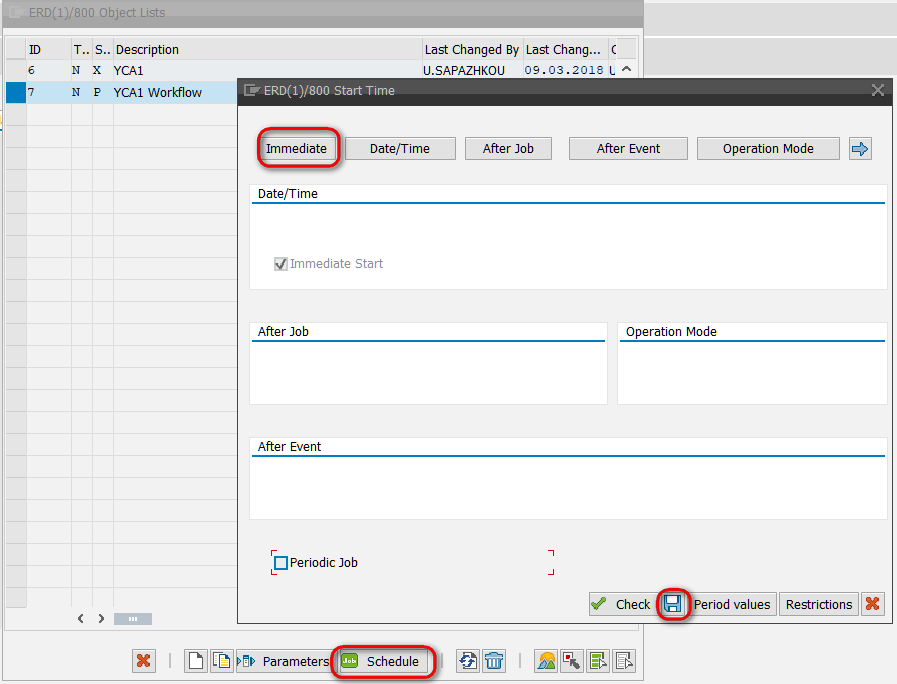Click the blue right arrow next to Operation Mode
This screenshot has width=897, height=684.
tap(860, 149)
